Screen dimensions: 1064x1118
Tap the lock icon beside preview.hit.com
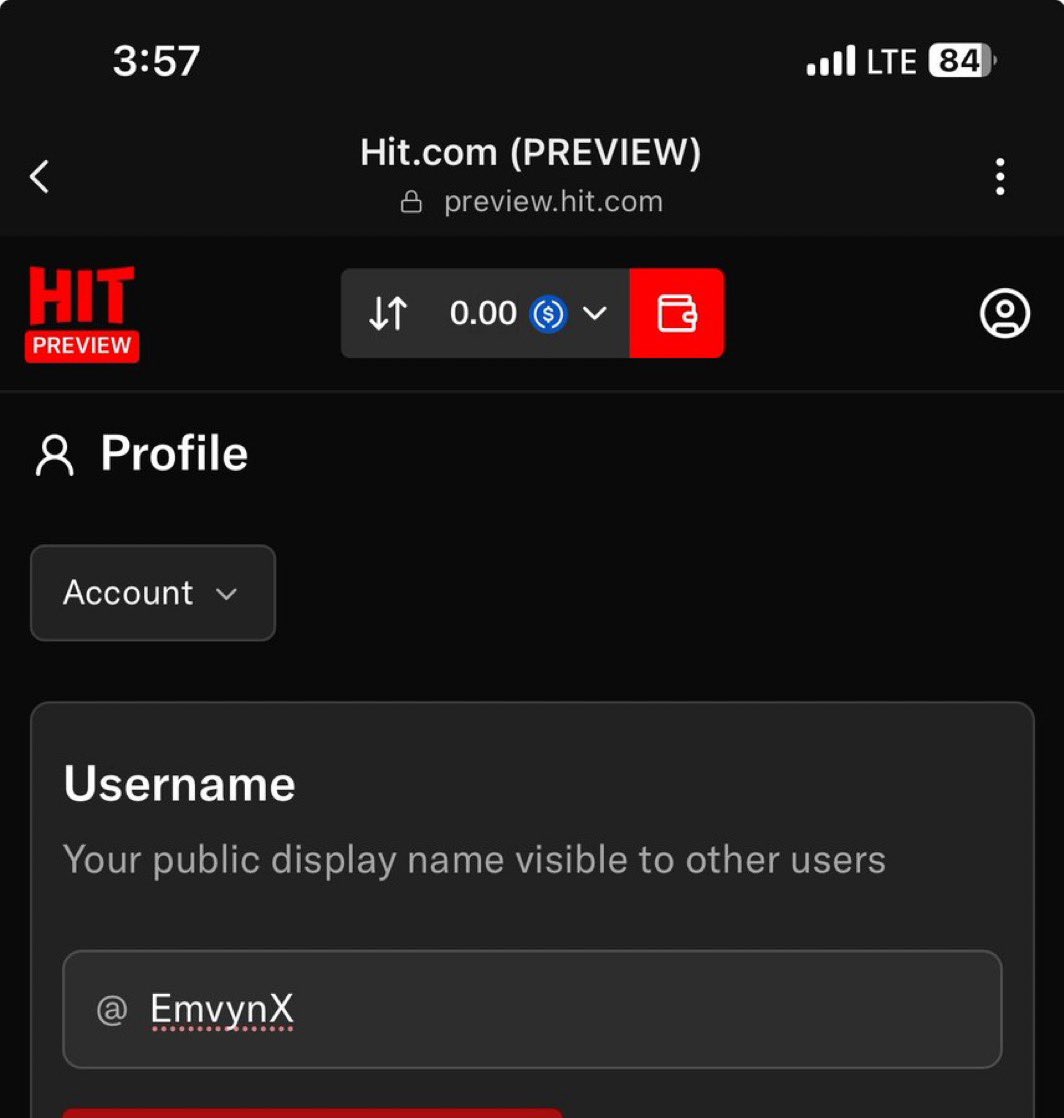click(411, 202)
